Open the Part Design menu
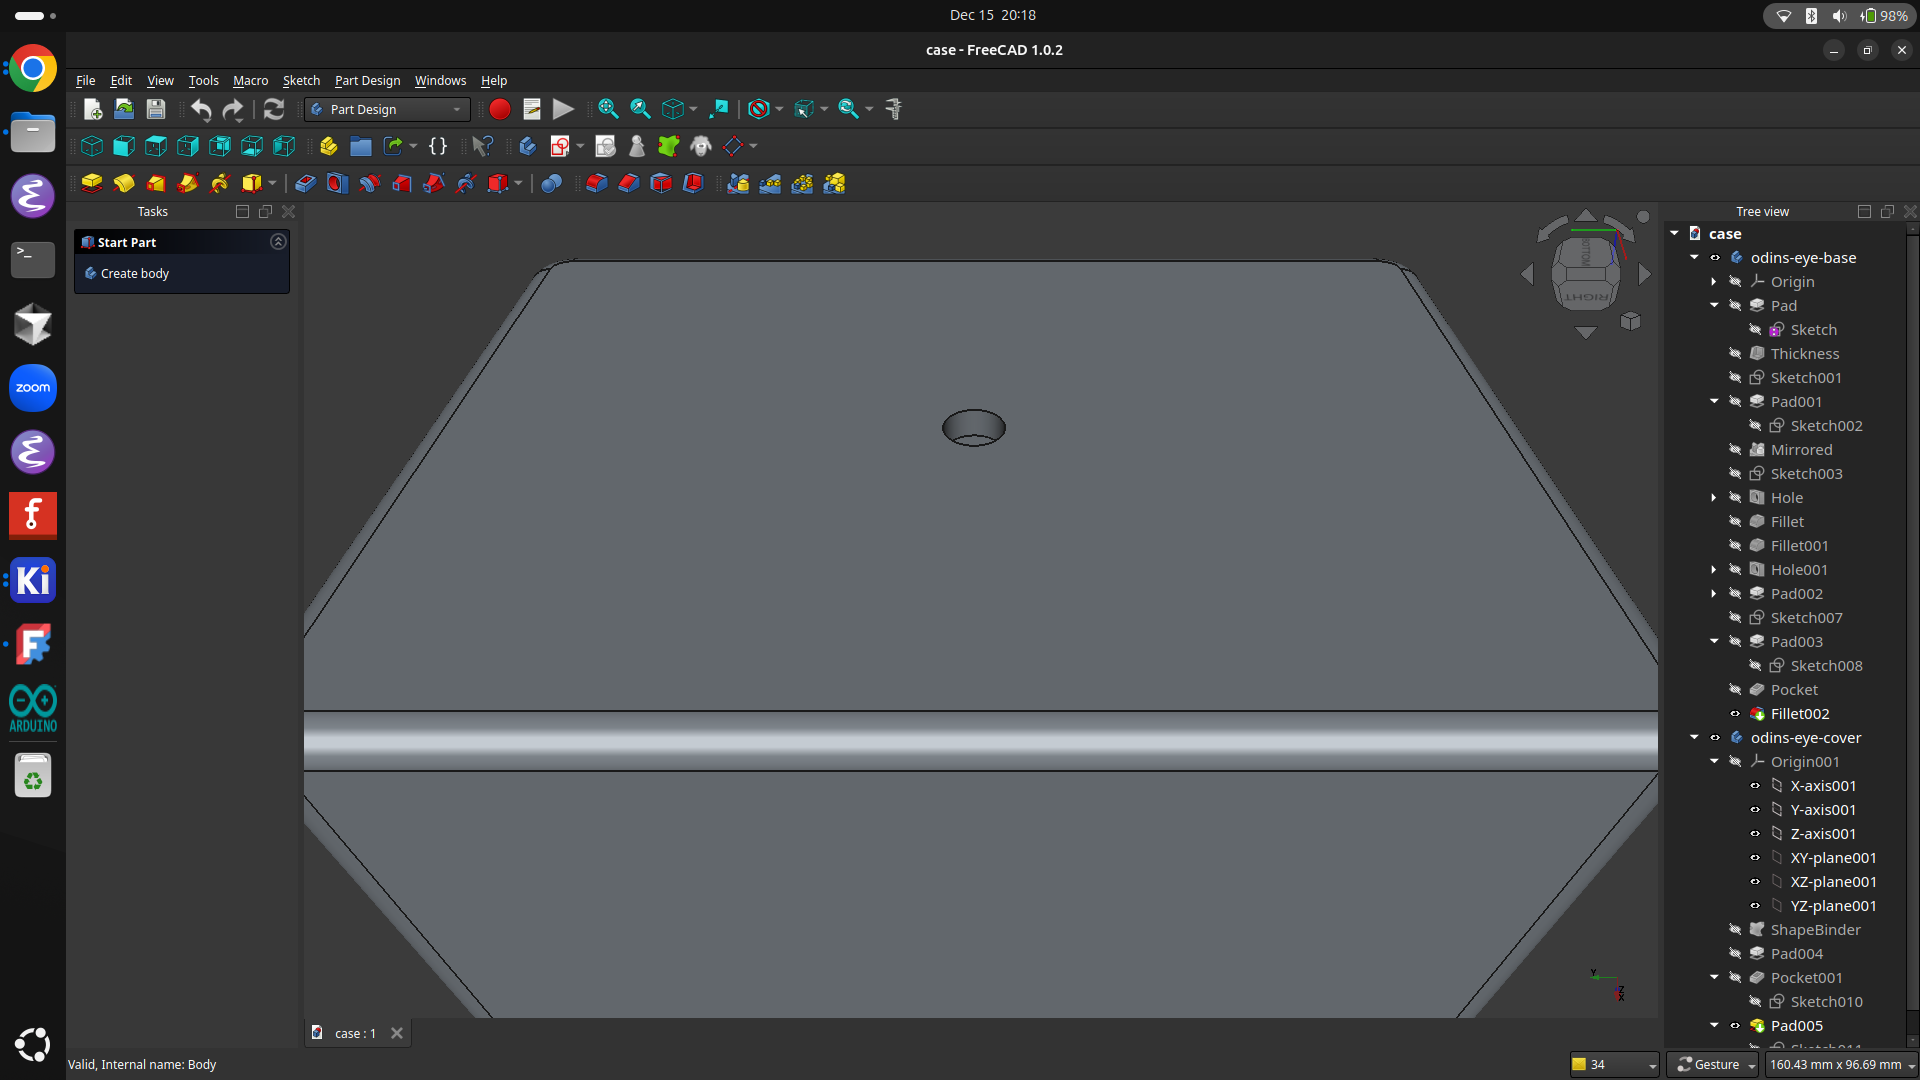This screenshot has width=1920, height=1080. [366, 81]
